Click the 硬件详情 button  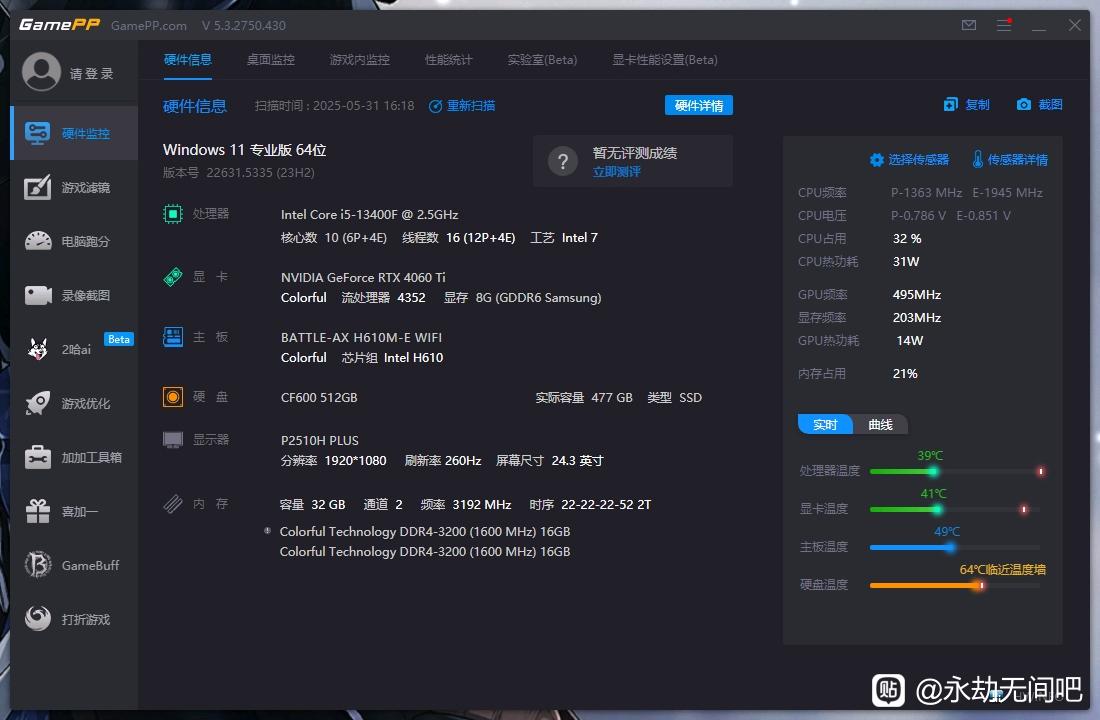(x=699, y=105)
